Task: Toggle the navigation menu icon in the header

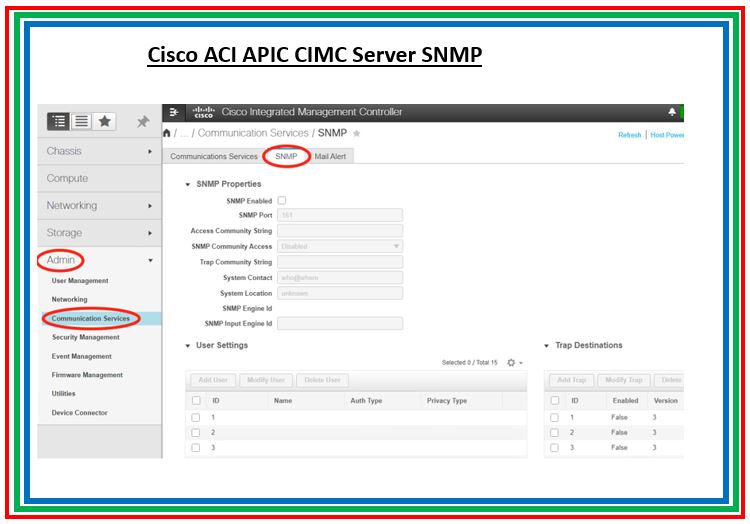Action: point(175,112)
